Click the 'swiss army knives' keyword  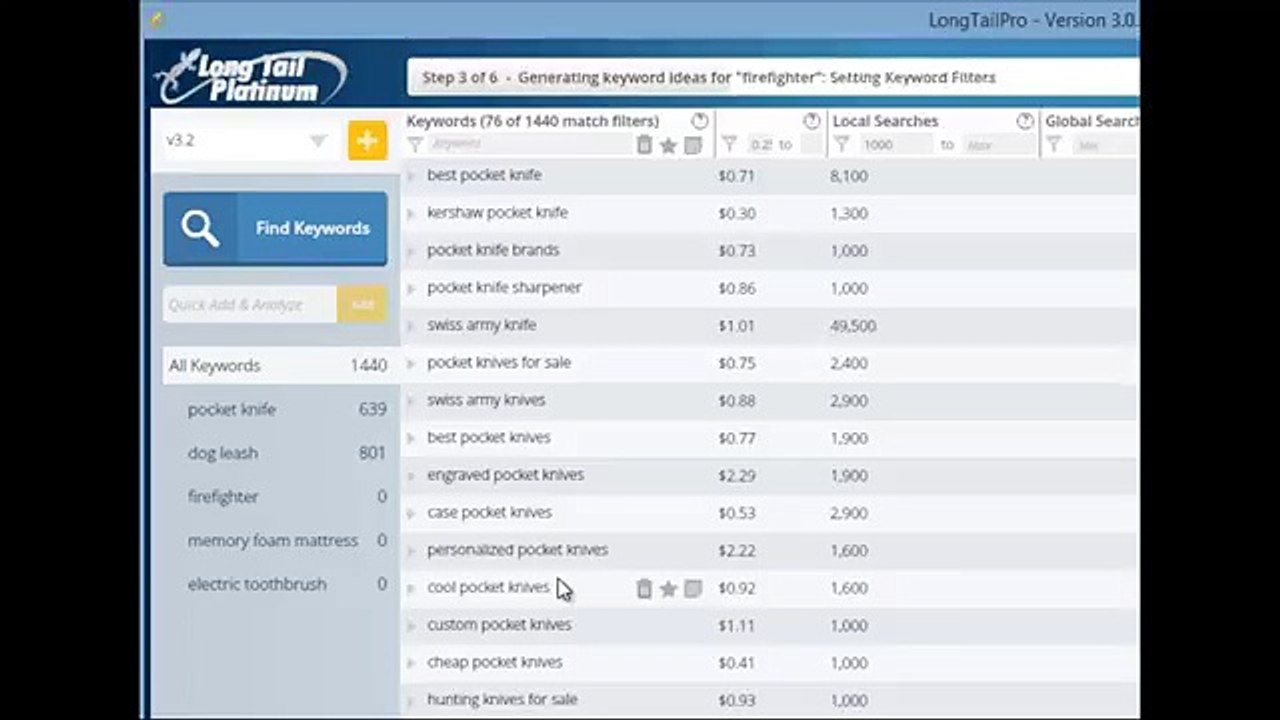(x=486, y=400)
